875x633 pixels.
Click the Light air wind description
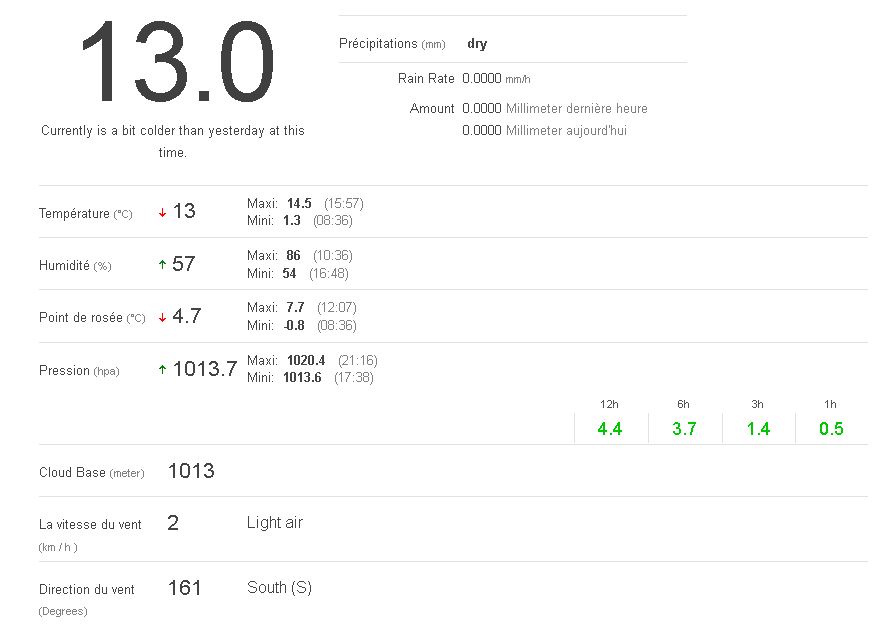(275, 523)
